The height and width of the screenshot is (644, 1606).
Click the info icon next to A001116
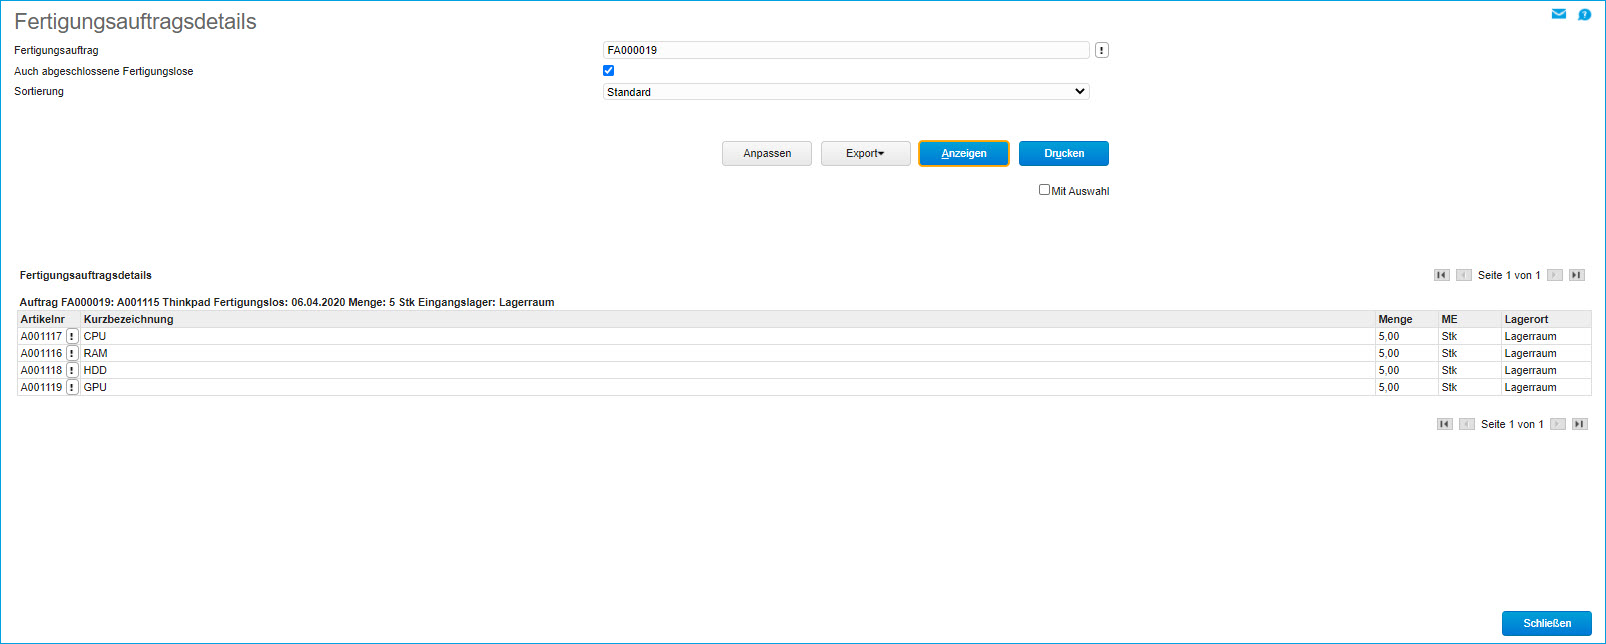click(x=72, y=354)
